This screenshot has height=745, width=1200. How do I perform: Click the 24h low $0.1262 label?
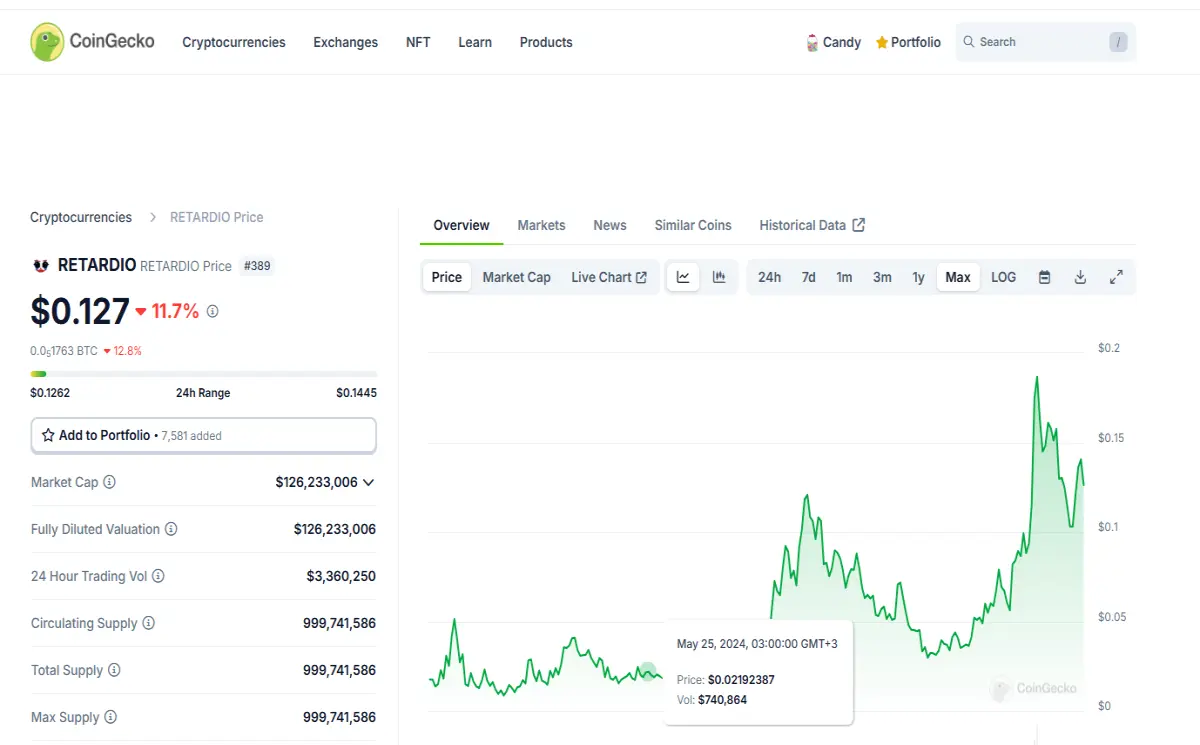point(50,393)
